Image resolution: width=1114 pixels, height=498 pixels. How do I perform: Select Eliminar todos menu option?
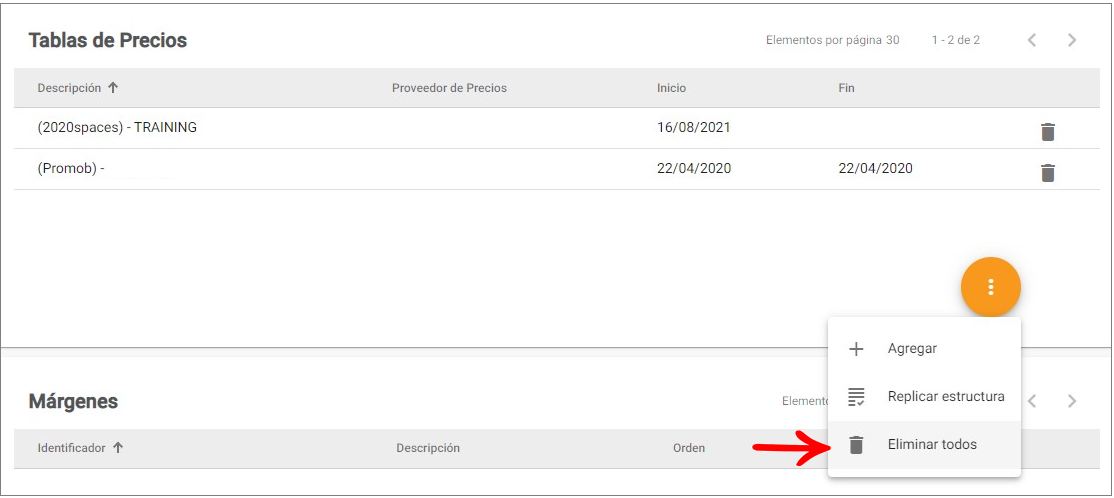[924, 445]
